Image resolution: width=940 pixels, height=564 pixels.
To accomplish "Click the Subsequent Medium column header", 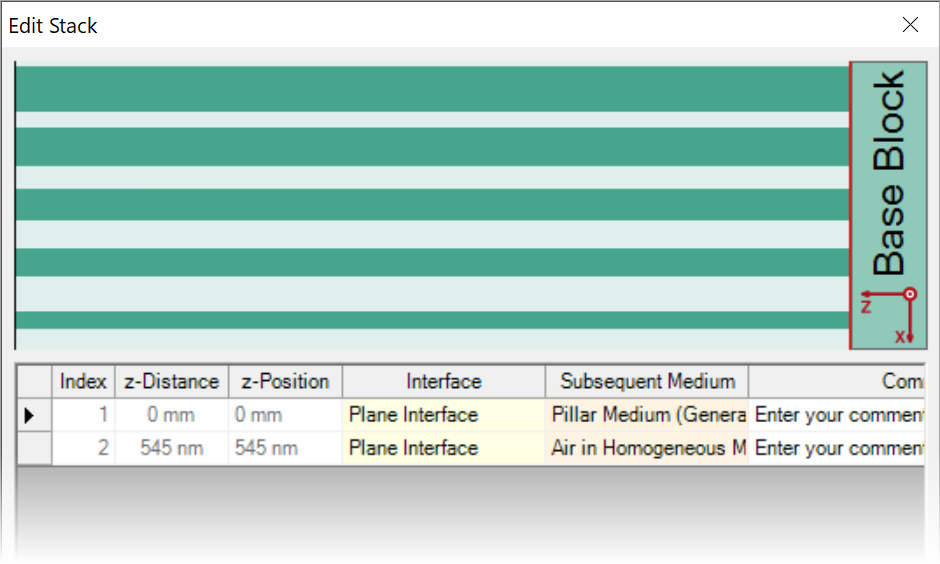I will click(647, 381).
